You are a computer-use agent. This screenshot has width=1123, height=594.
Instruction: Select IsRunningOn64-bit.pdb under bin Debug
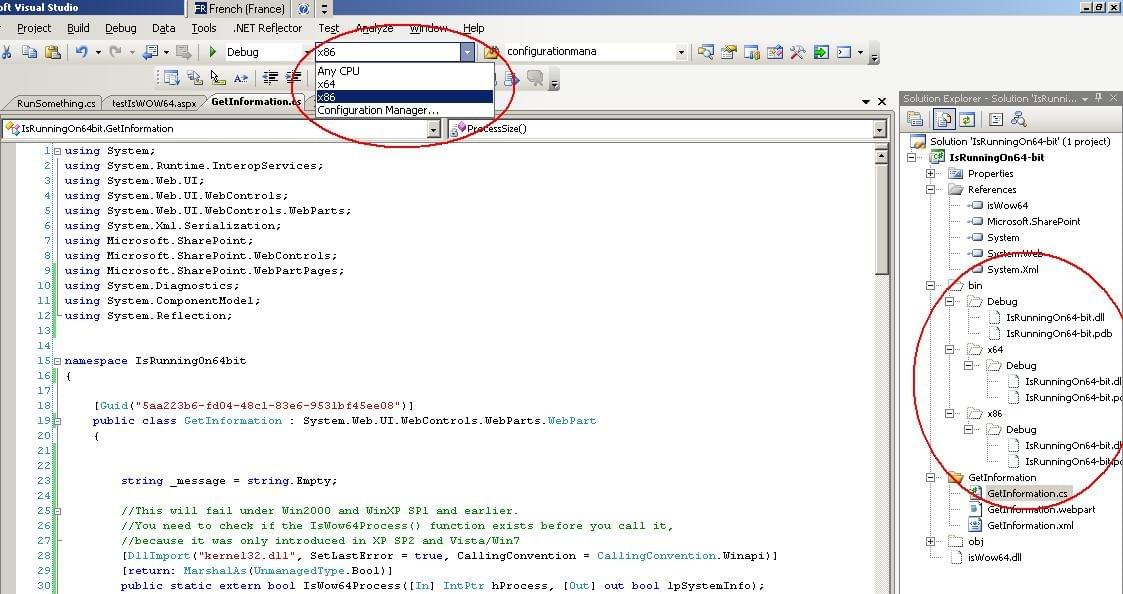click(1059, 333)
